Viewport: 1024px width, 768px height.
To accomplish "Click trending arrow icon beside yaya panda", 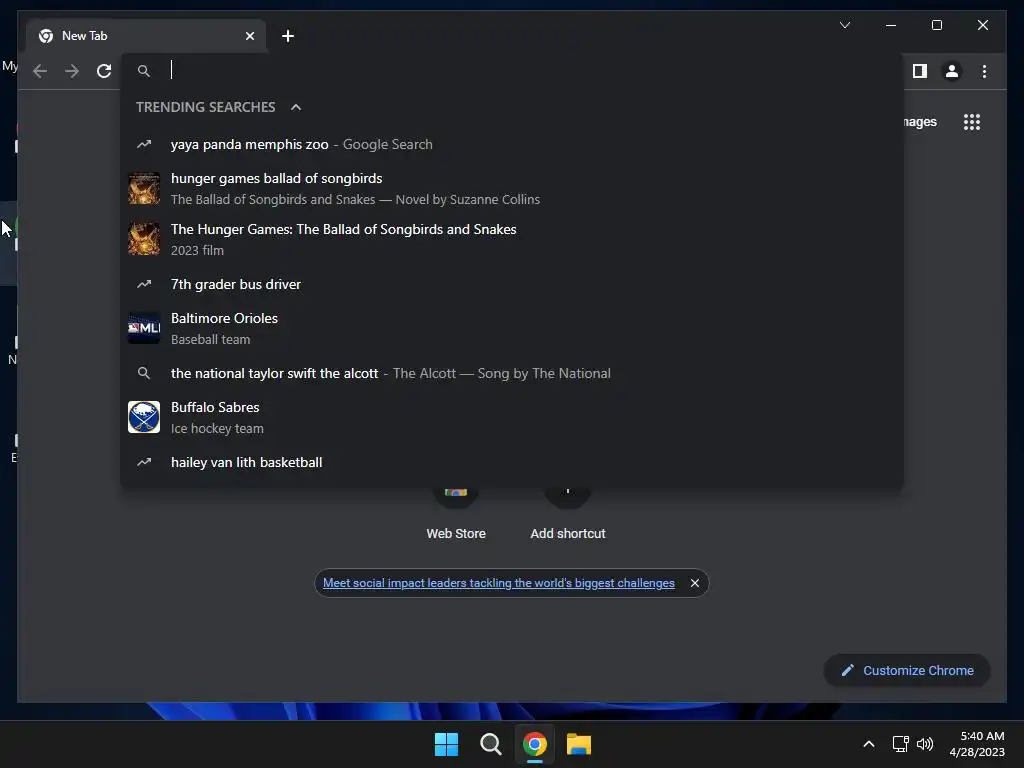I will (144, 144).
